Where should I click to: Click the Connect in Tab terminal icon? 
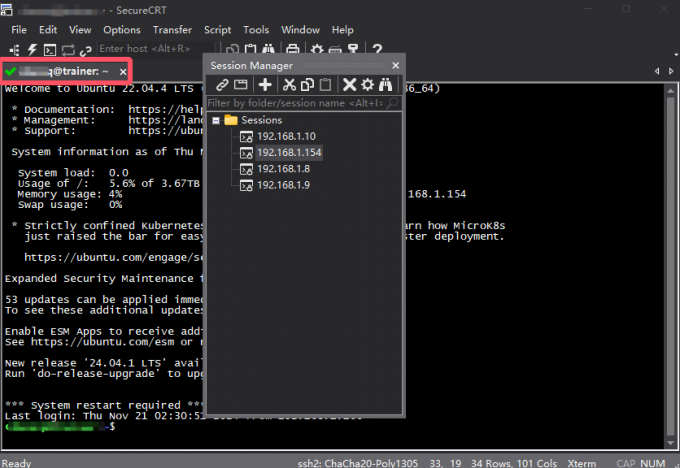click(x=50, y=50)
